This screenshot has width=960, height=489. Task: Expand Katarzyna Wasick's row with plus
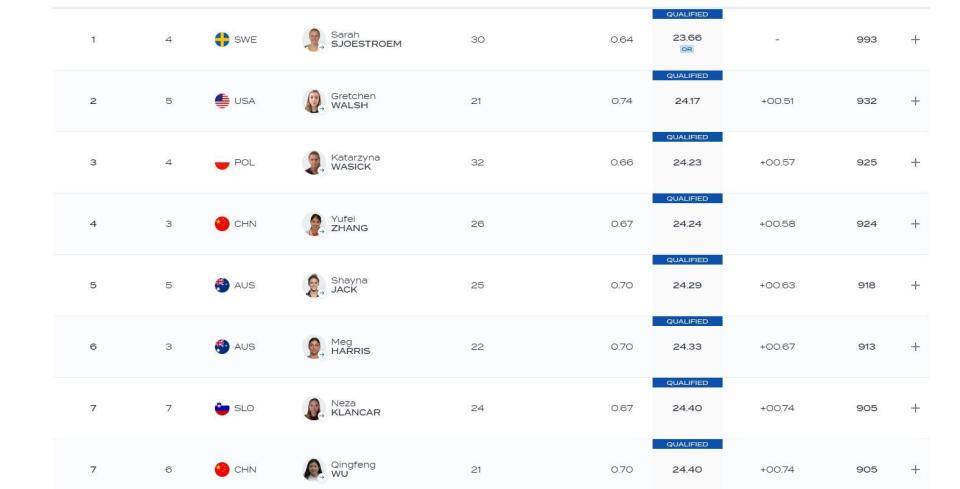tap(915, 163)
